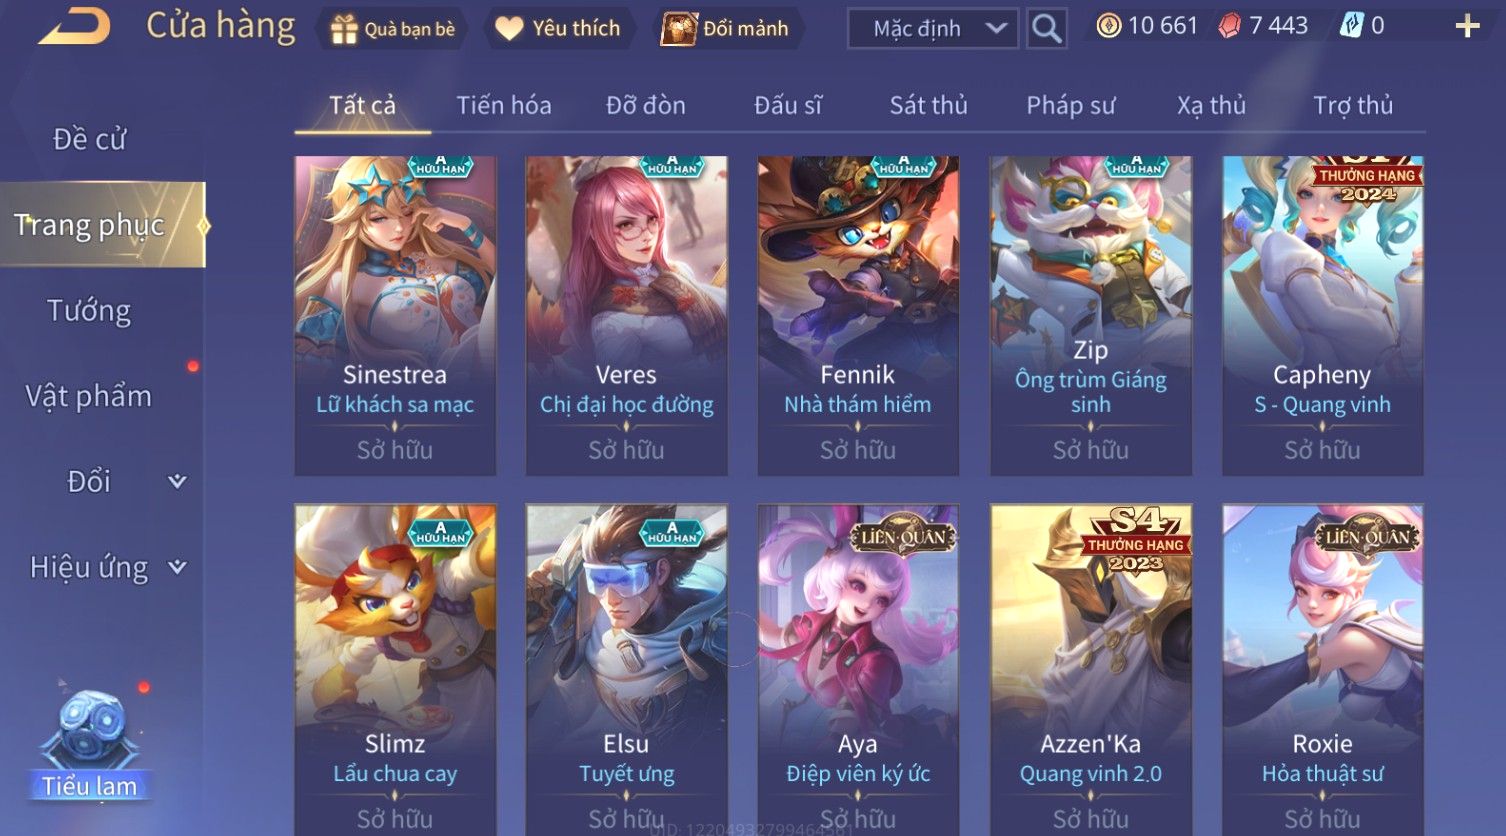The image size is (1506, 836).
Task: Select the Đề cử sidebar entry
Action: pyautogui.click(x=89, y=139)
